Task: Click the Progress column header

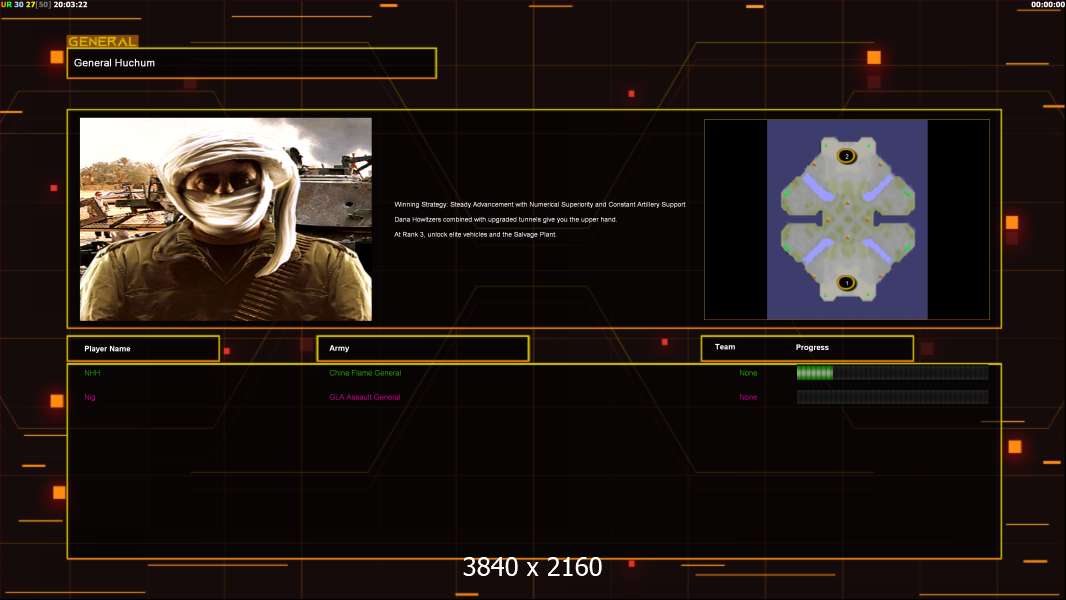Action: click(812, 347)
